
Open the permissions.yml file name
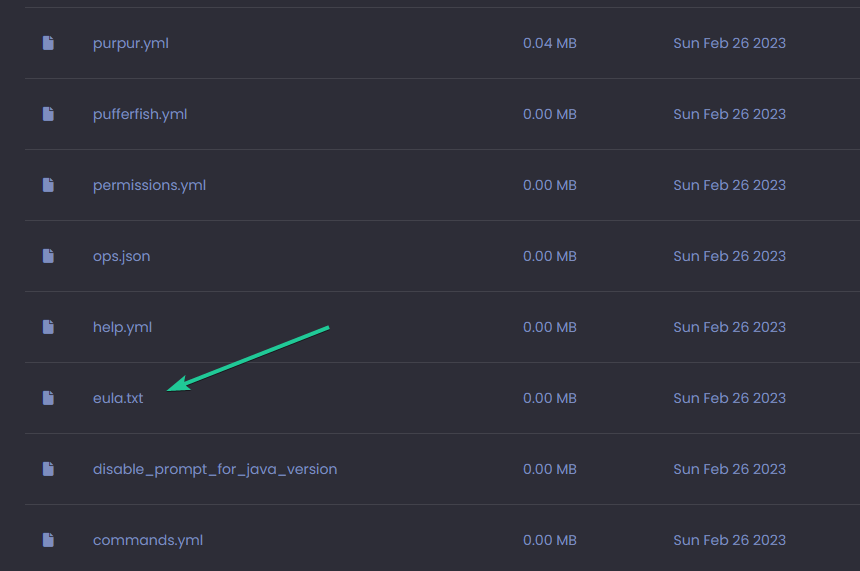(149, 185)
